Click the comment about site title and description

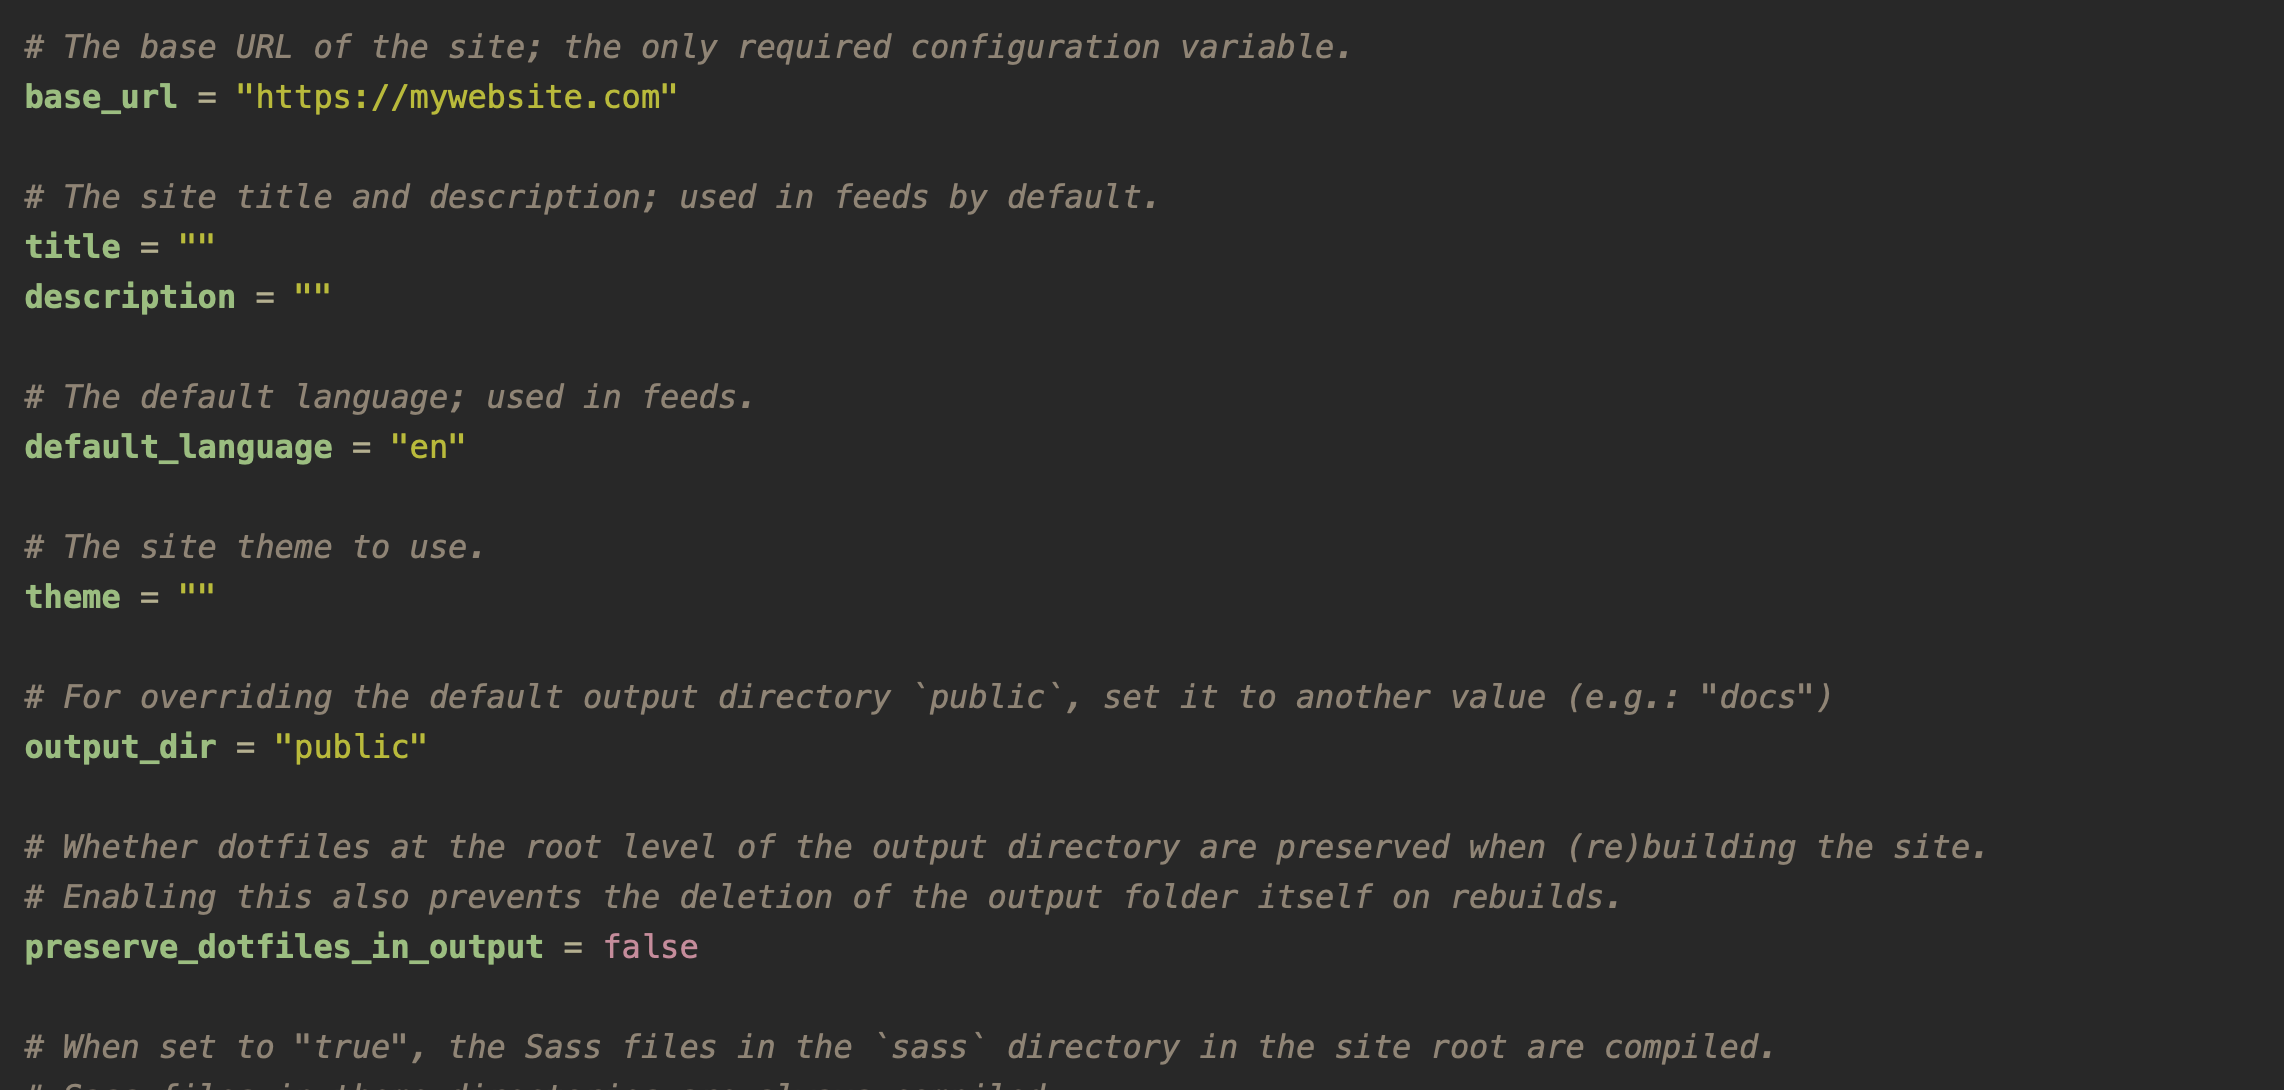pos(592,197)
